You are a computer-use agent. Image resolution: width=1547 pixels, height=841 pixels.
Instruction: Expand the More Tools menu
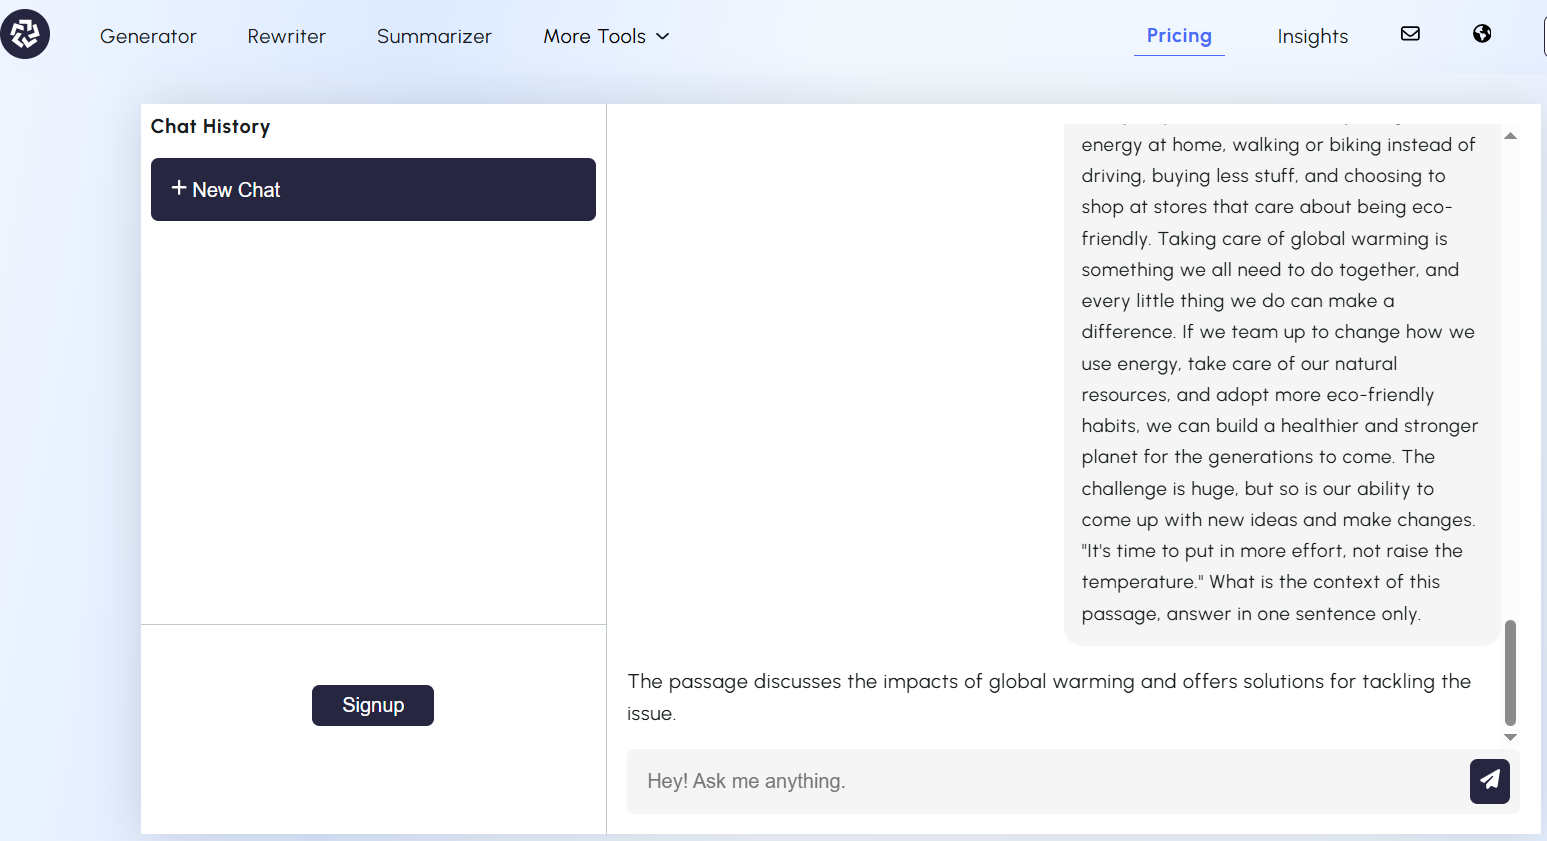click(595, 36)
